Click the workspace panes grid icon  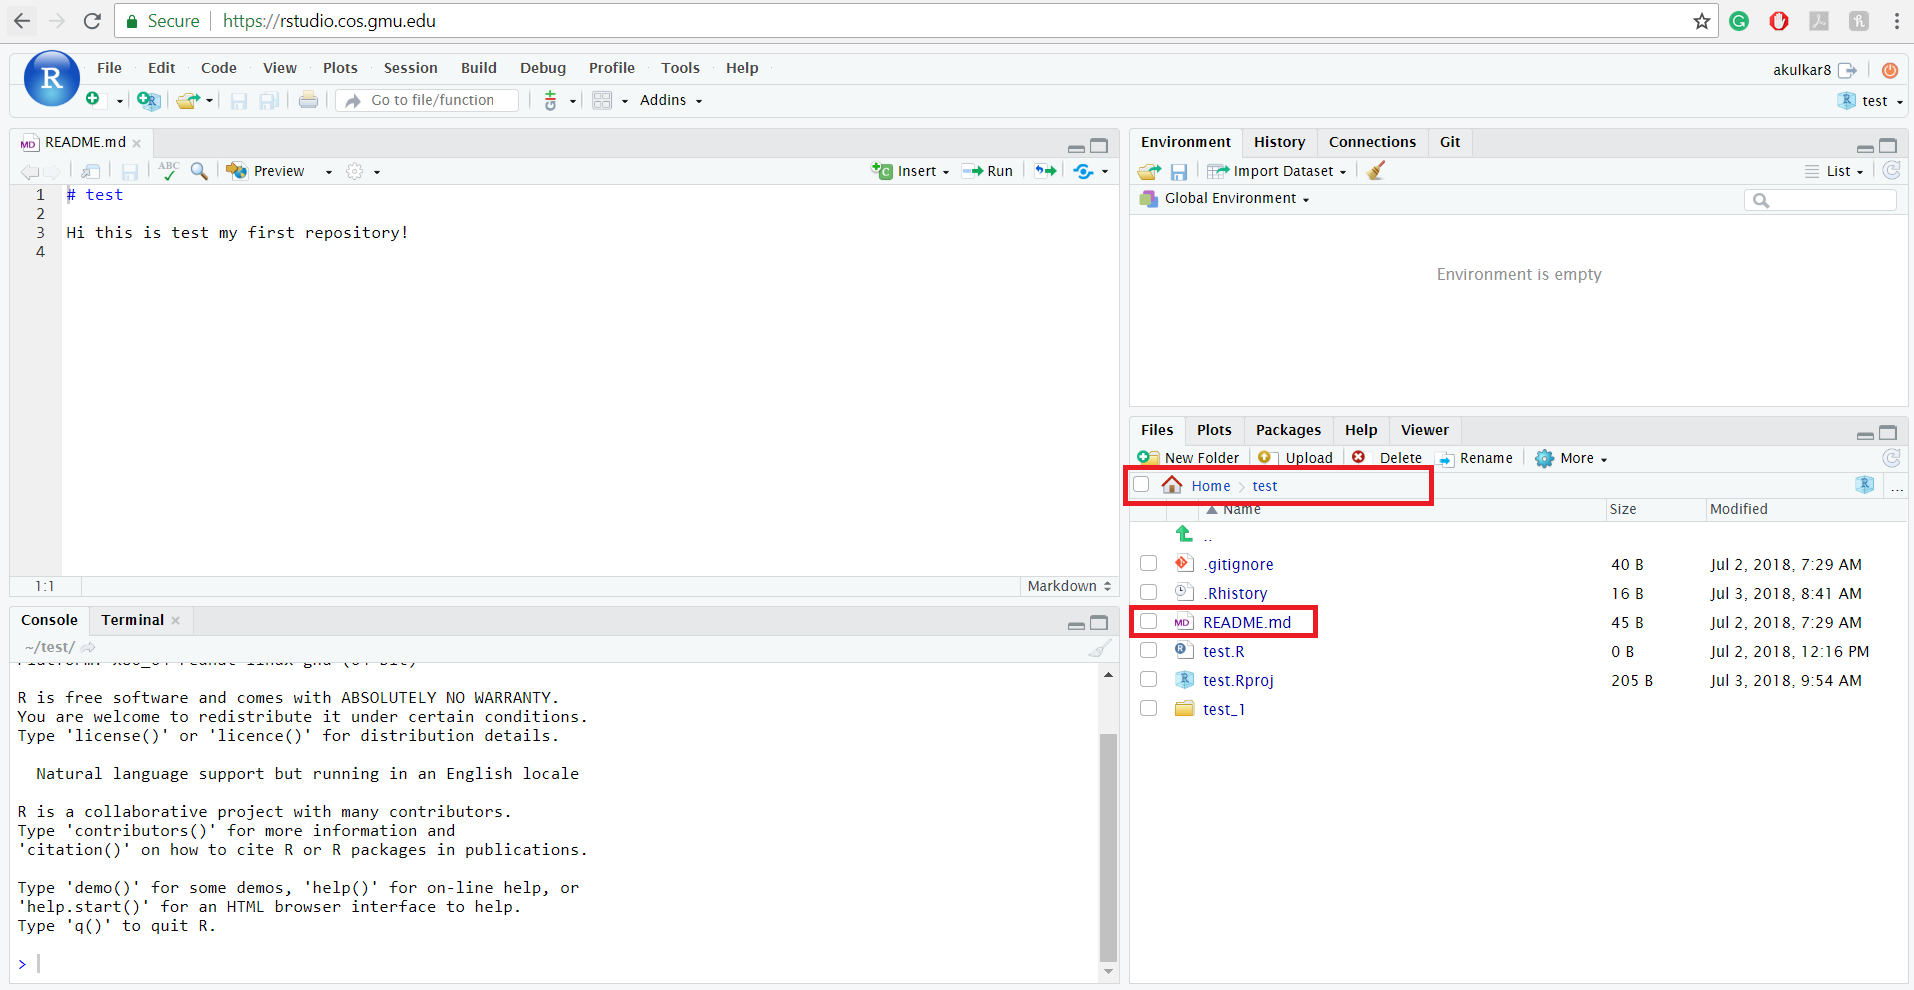click(602, 100)
